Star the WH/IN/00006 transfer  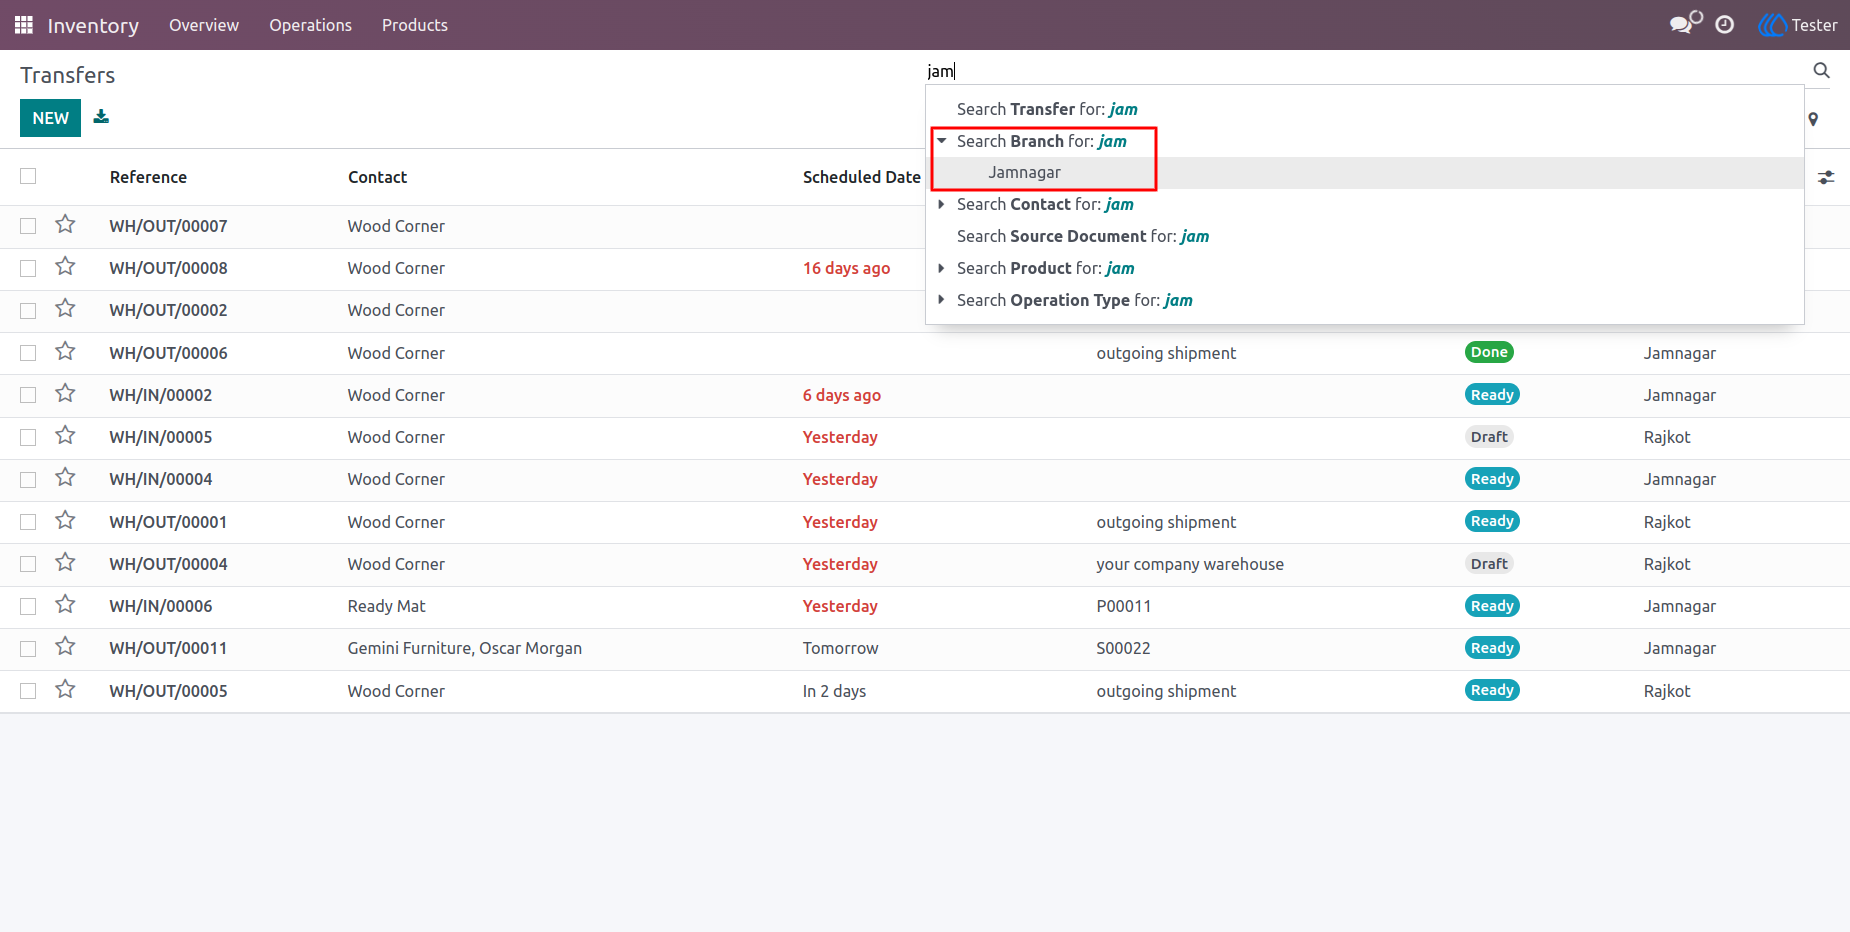[66, 605]
